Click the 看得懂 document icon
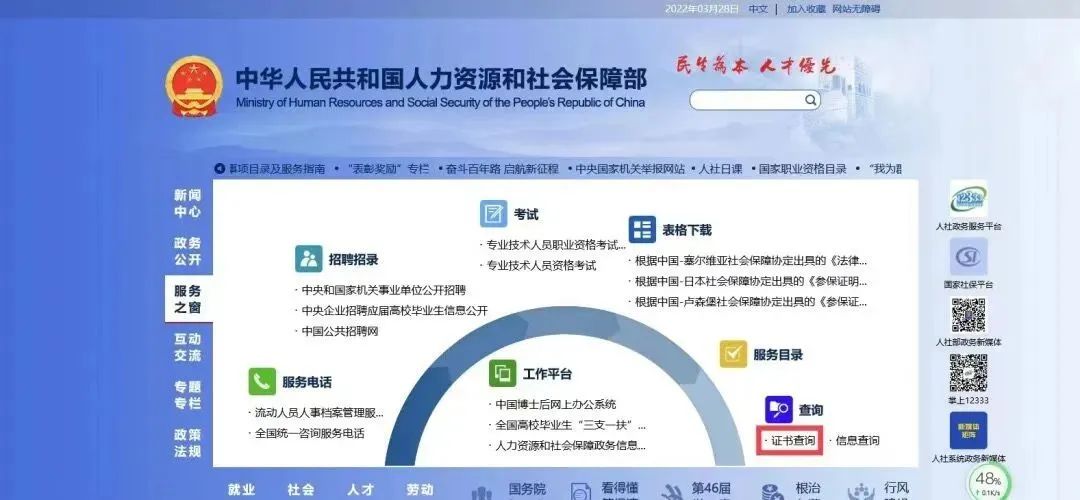 point(581,492)
